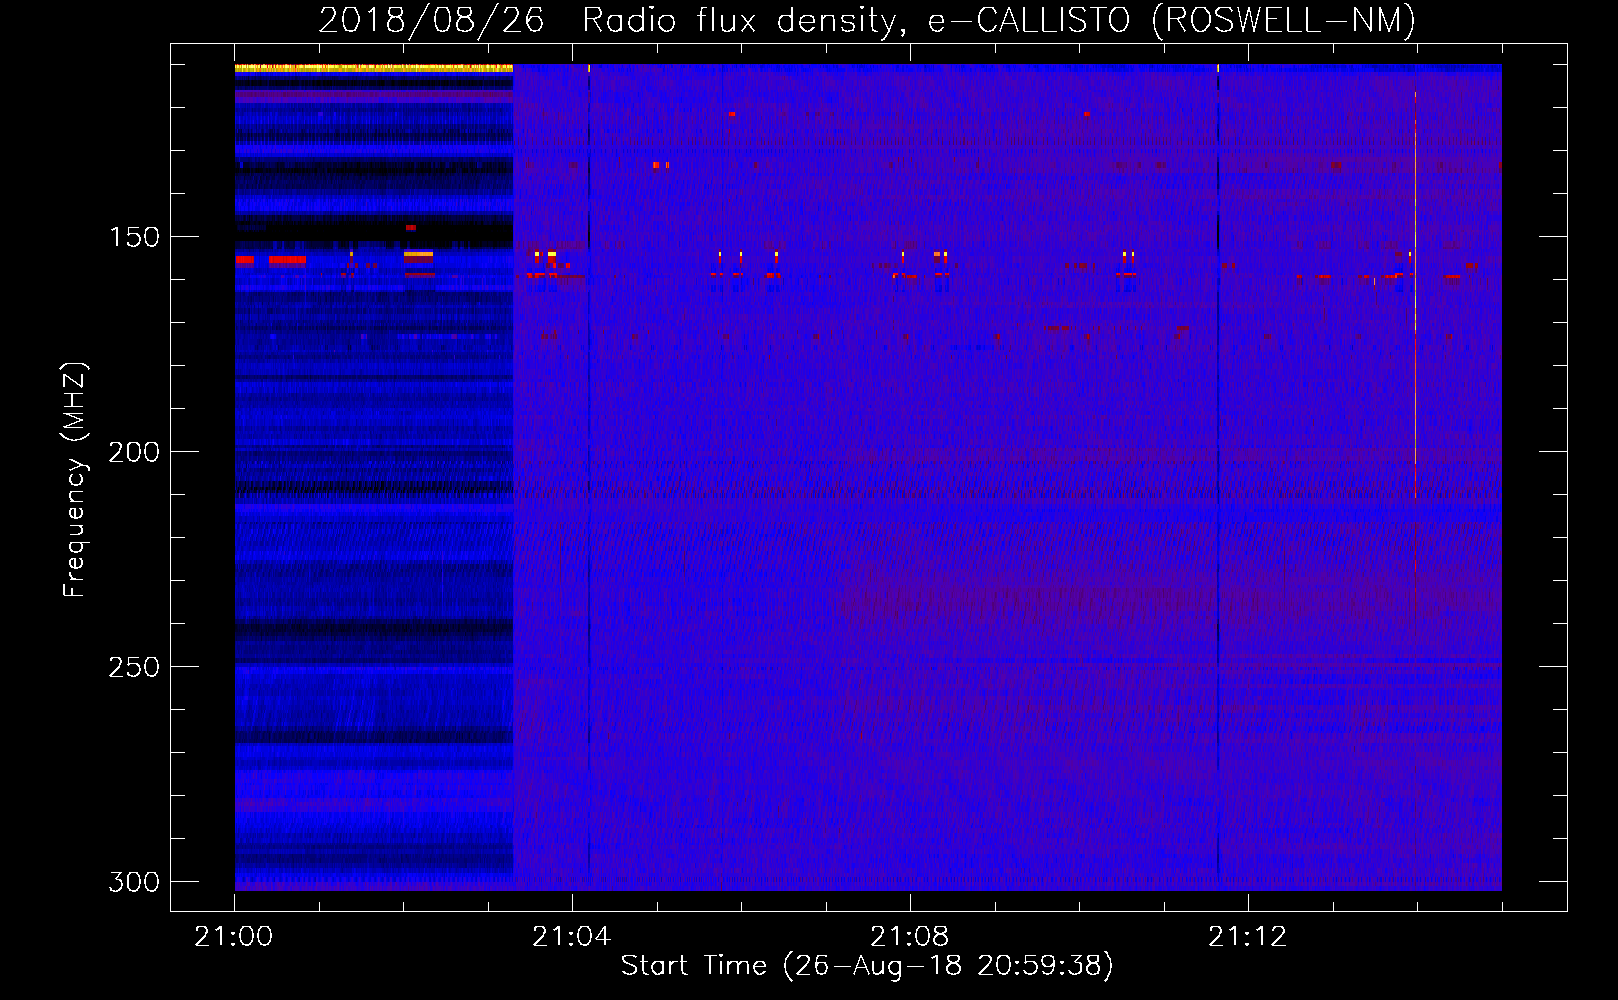Click the "Start Time (26-Aug-18 20:59:38)" label
The height and width of the screenshot is (1000, 1618).
867,966
